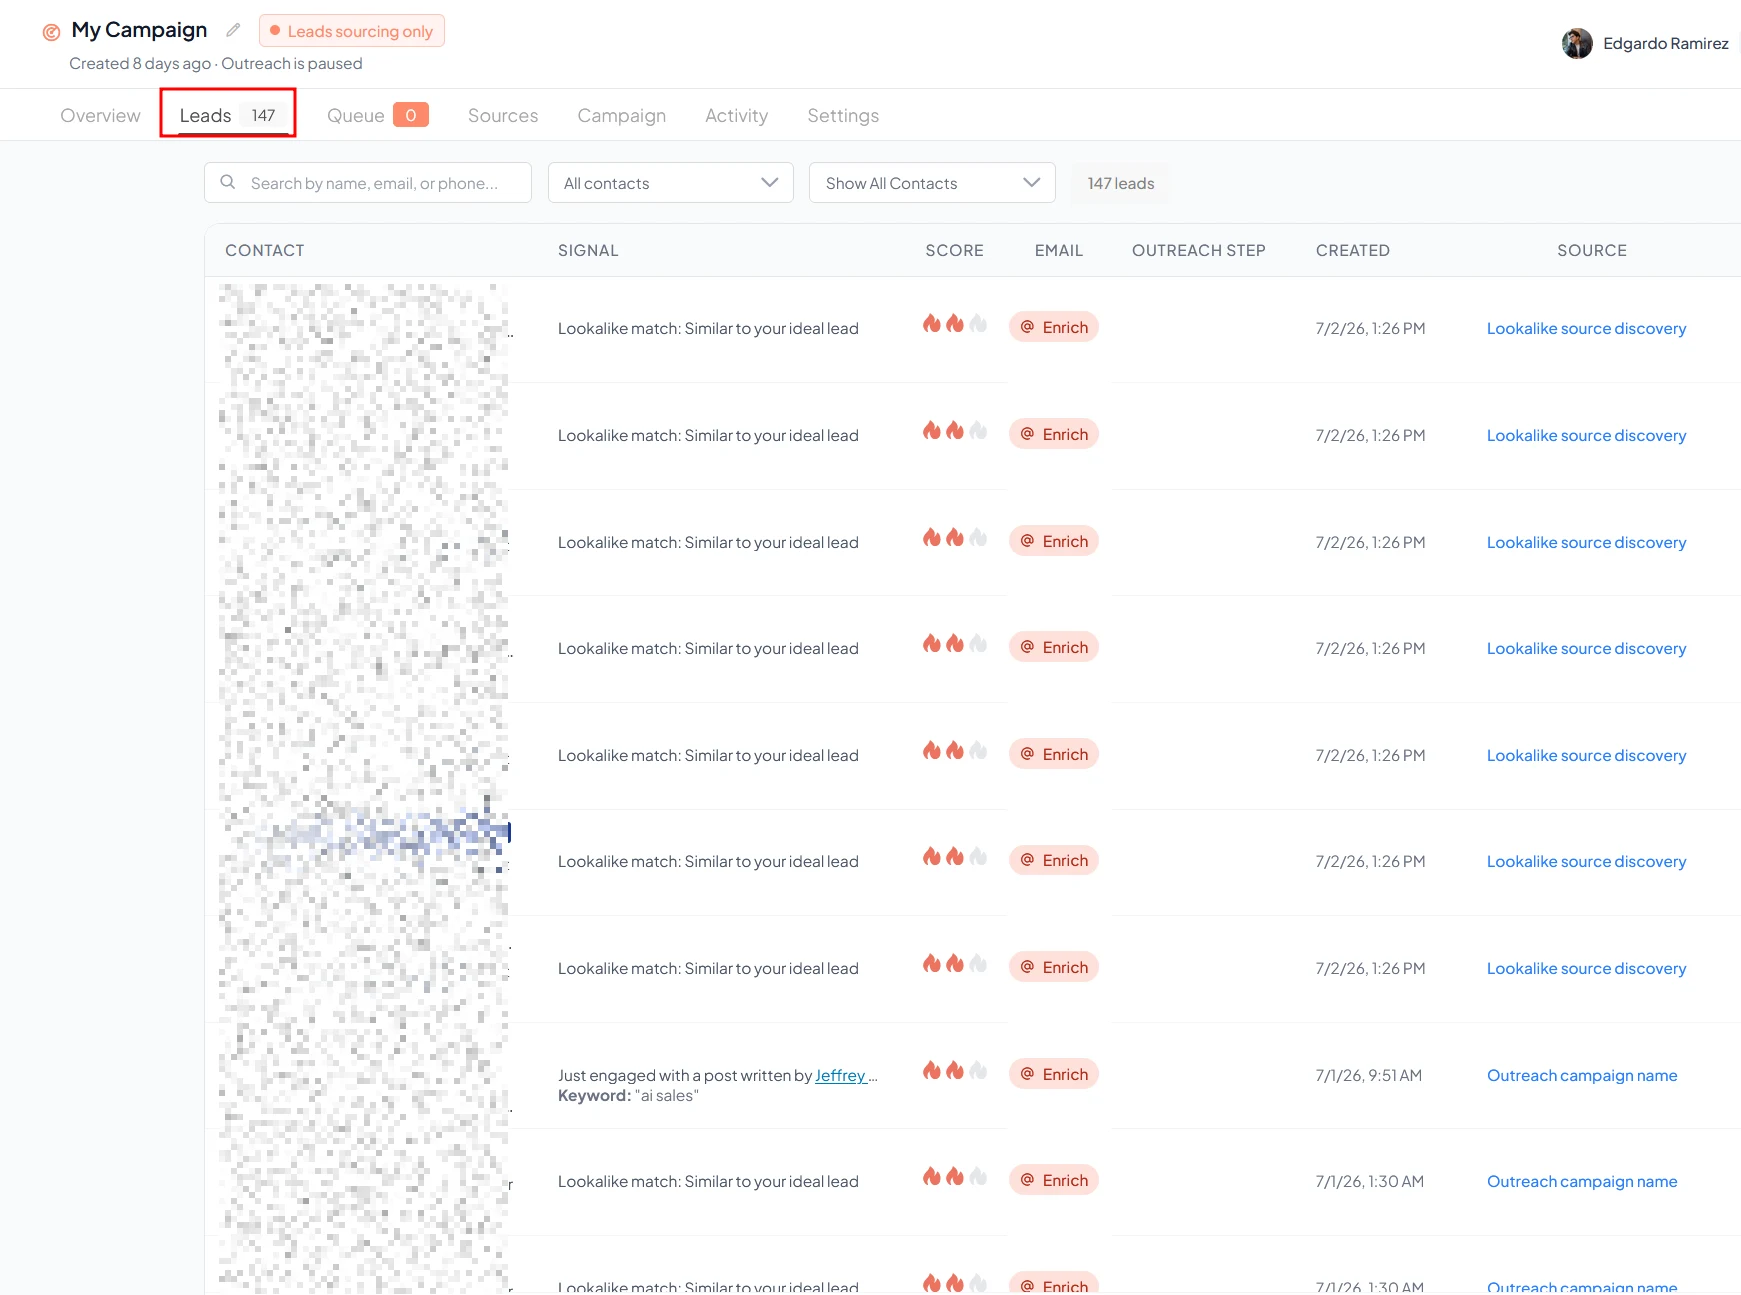Click Enrich in the second lead row
The image size is (1741, 1295).
coord(1054,434)
